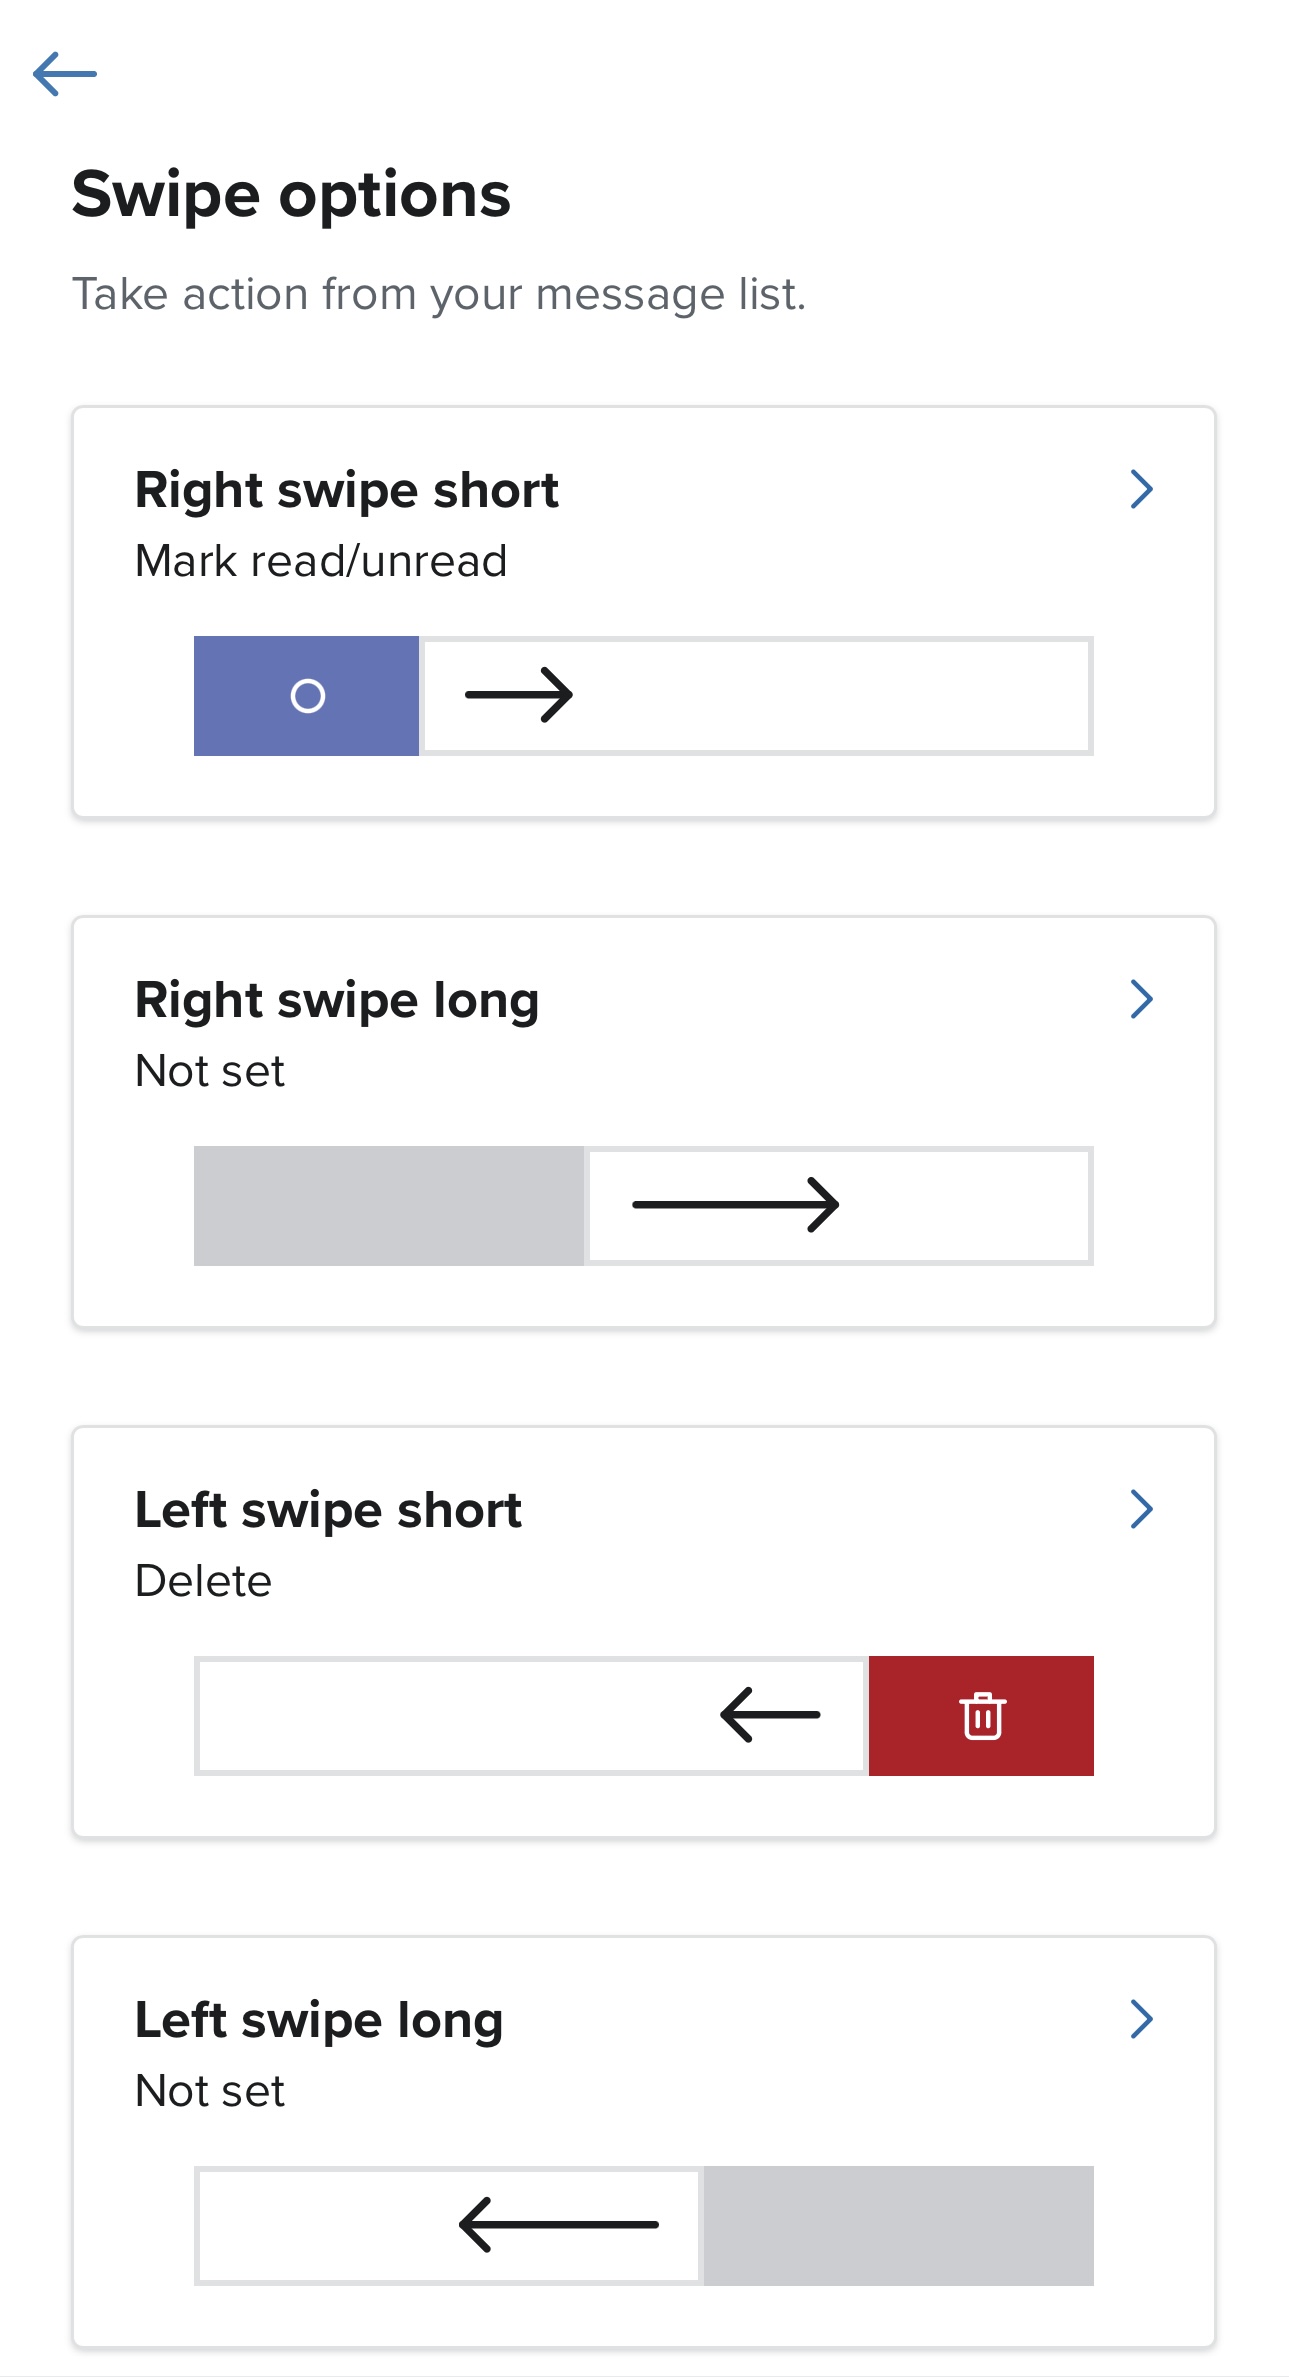1289x2377 pixels.
Task: Click gray block in Right swipe long
Action: (x=388, y=1206)
